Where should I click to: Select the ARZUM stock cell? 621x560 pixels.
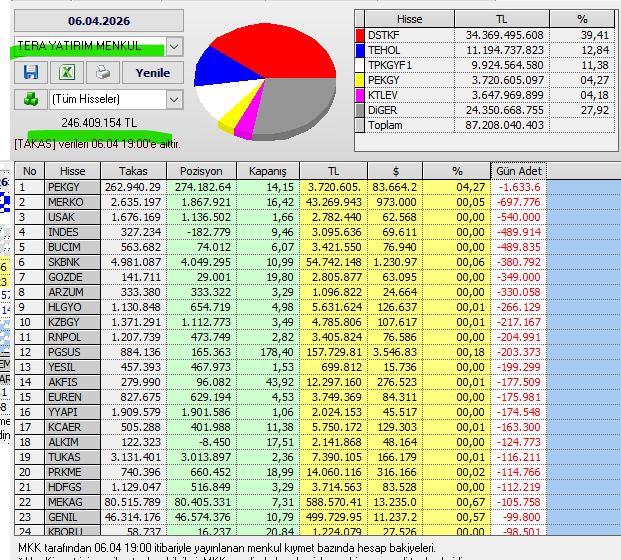[x=72, y=293]
